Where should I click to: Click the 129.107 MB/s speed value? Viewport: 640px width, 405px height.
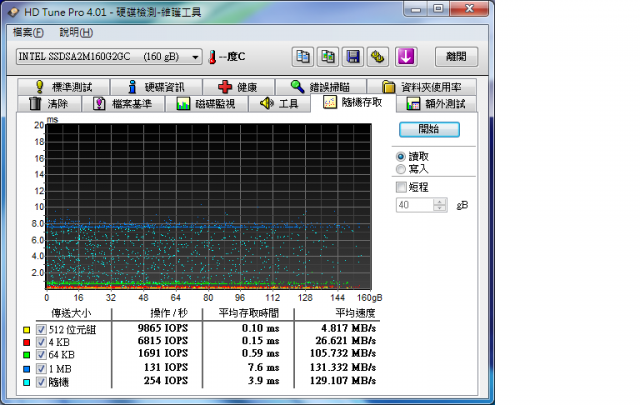[x=343, y=381]
